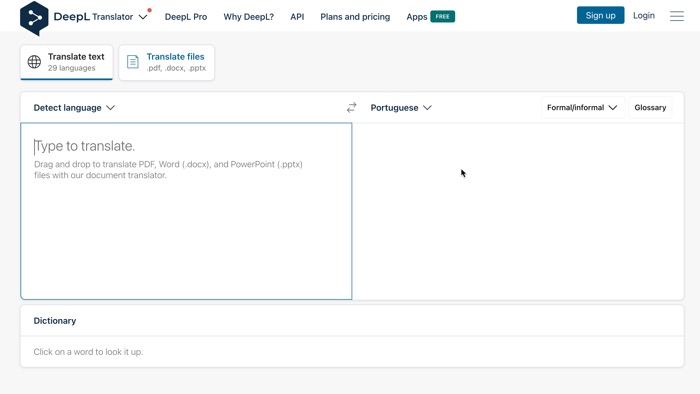Click the green FREE badge

click(x=442, y=17)
